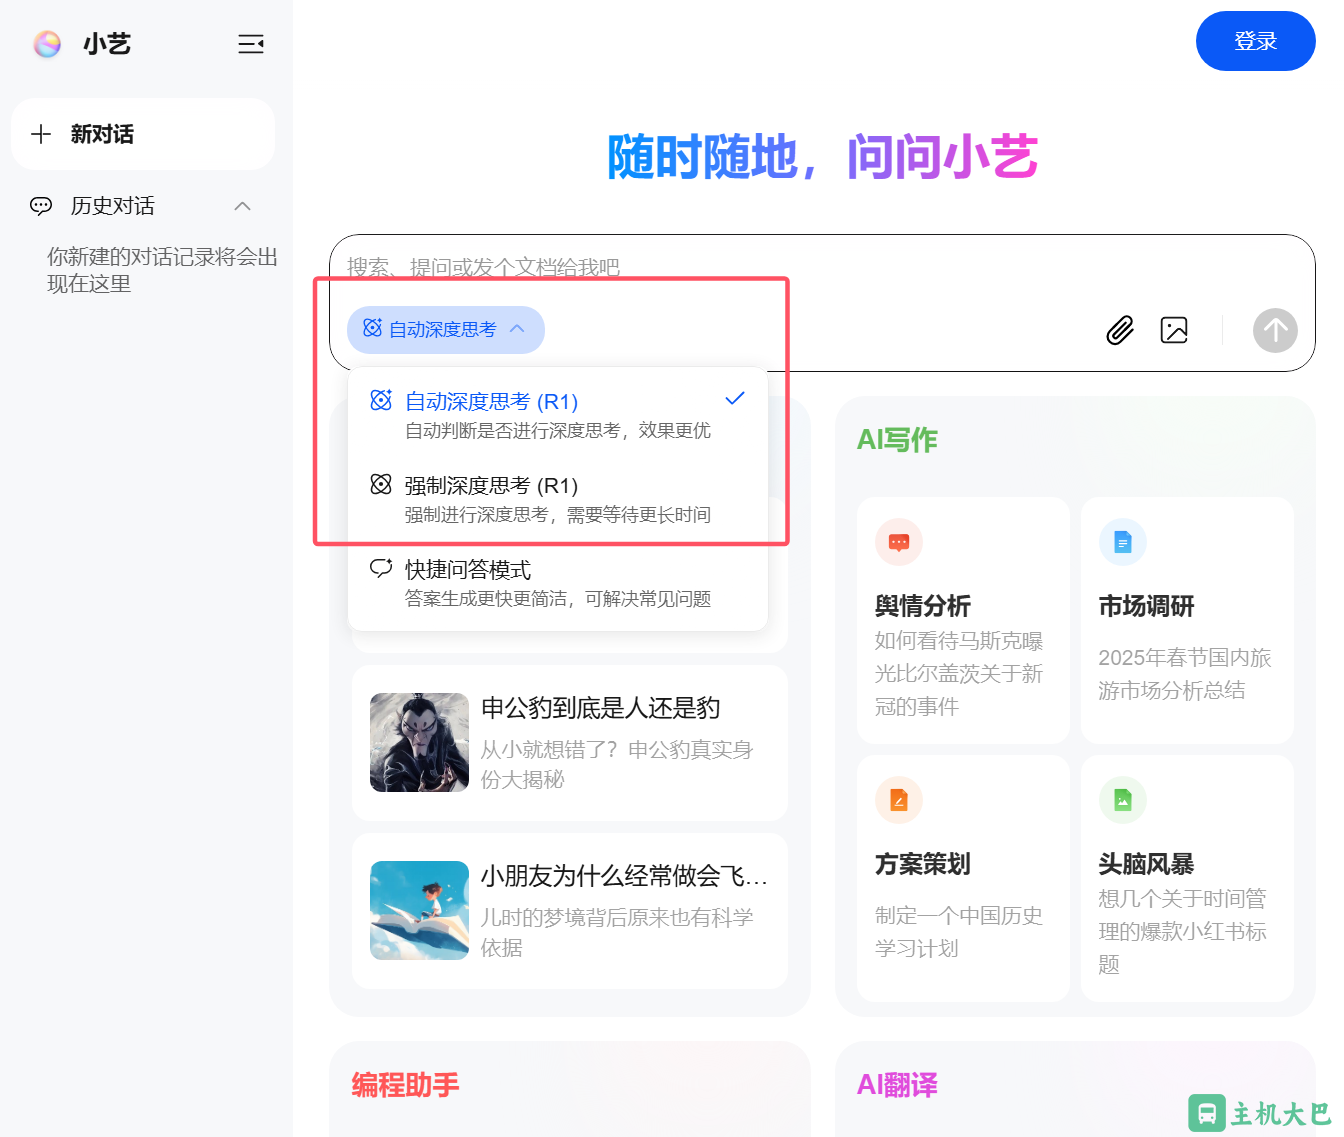Click the flying book child thumbnail
Viewport: 1344px width, 1137px height.
click(419, 910)
